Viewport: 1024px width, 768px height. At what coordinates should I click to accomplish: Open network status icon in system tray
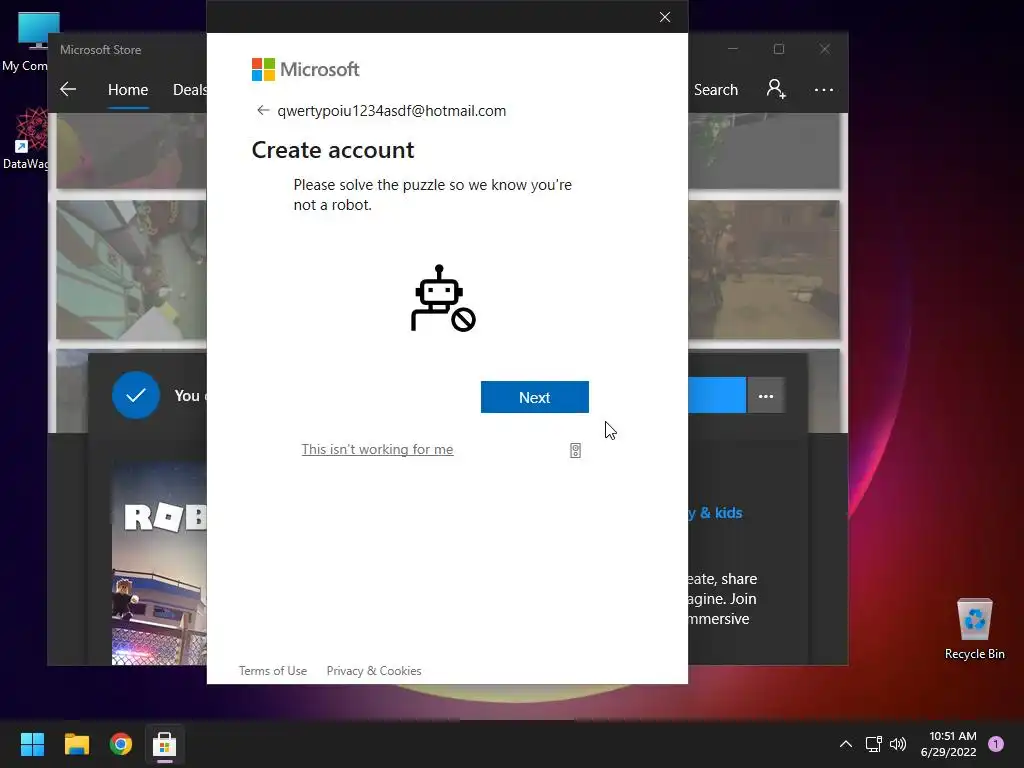[873, 744]
